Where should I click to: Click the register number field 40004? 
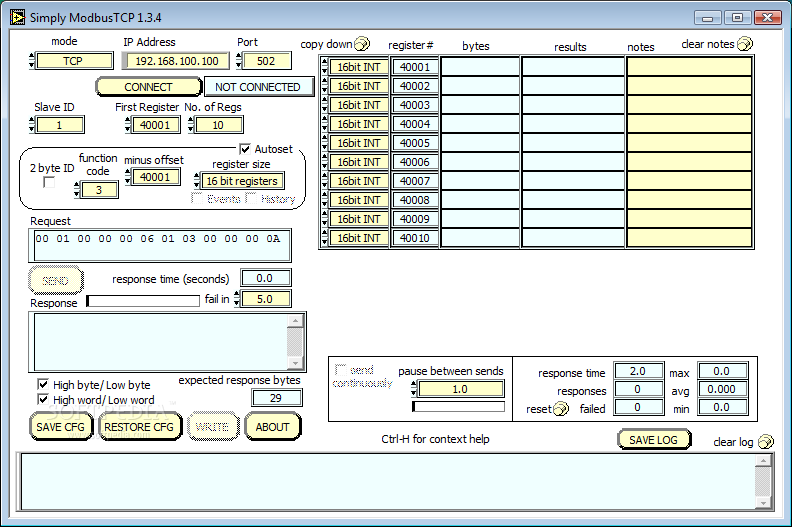point(415,124)
